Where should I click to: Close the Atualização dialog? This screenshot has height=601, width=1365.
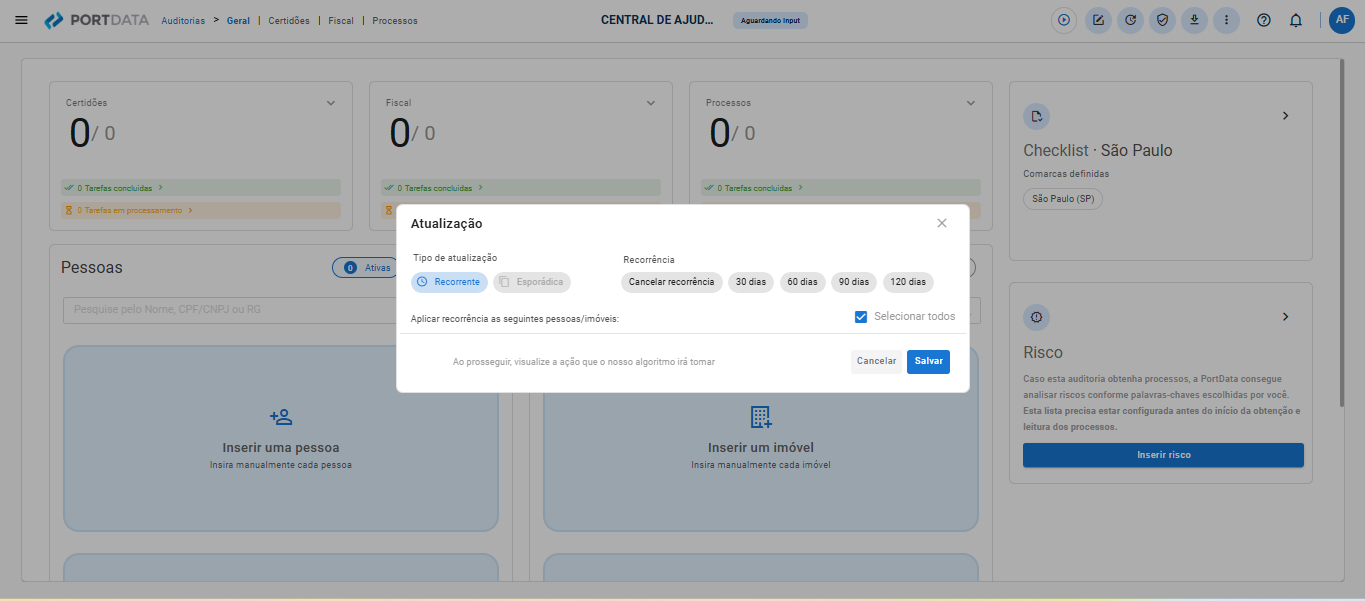coord(942,223)
